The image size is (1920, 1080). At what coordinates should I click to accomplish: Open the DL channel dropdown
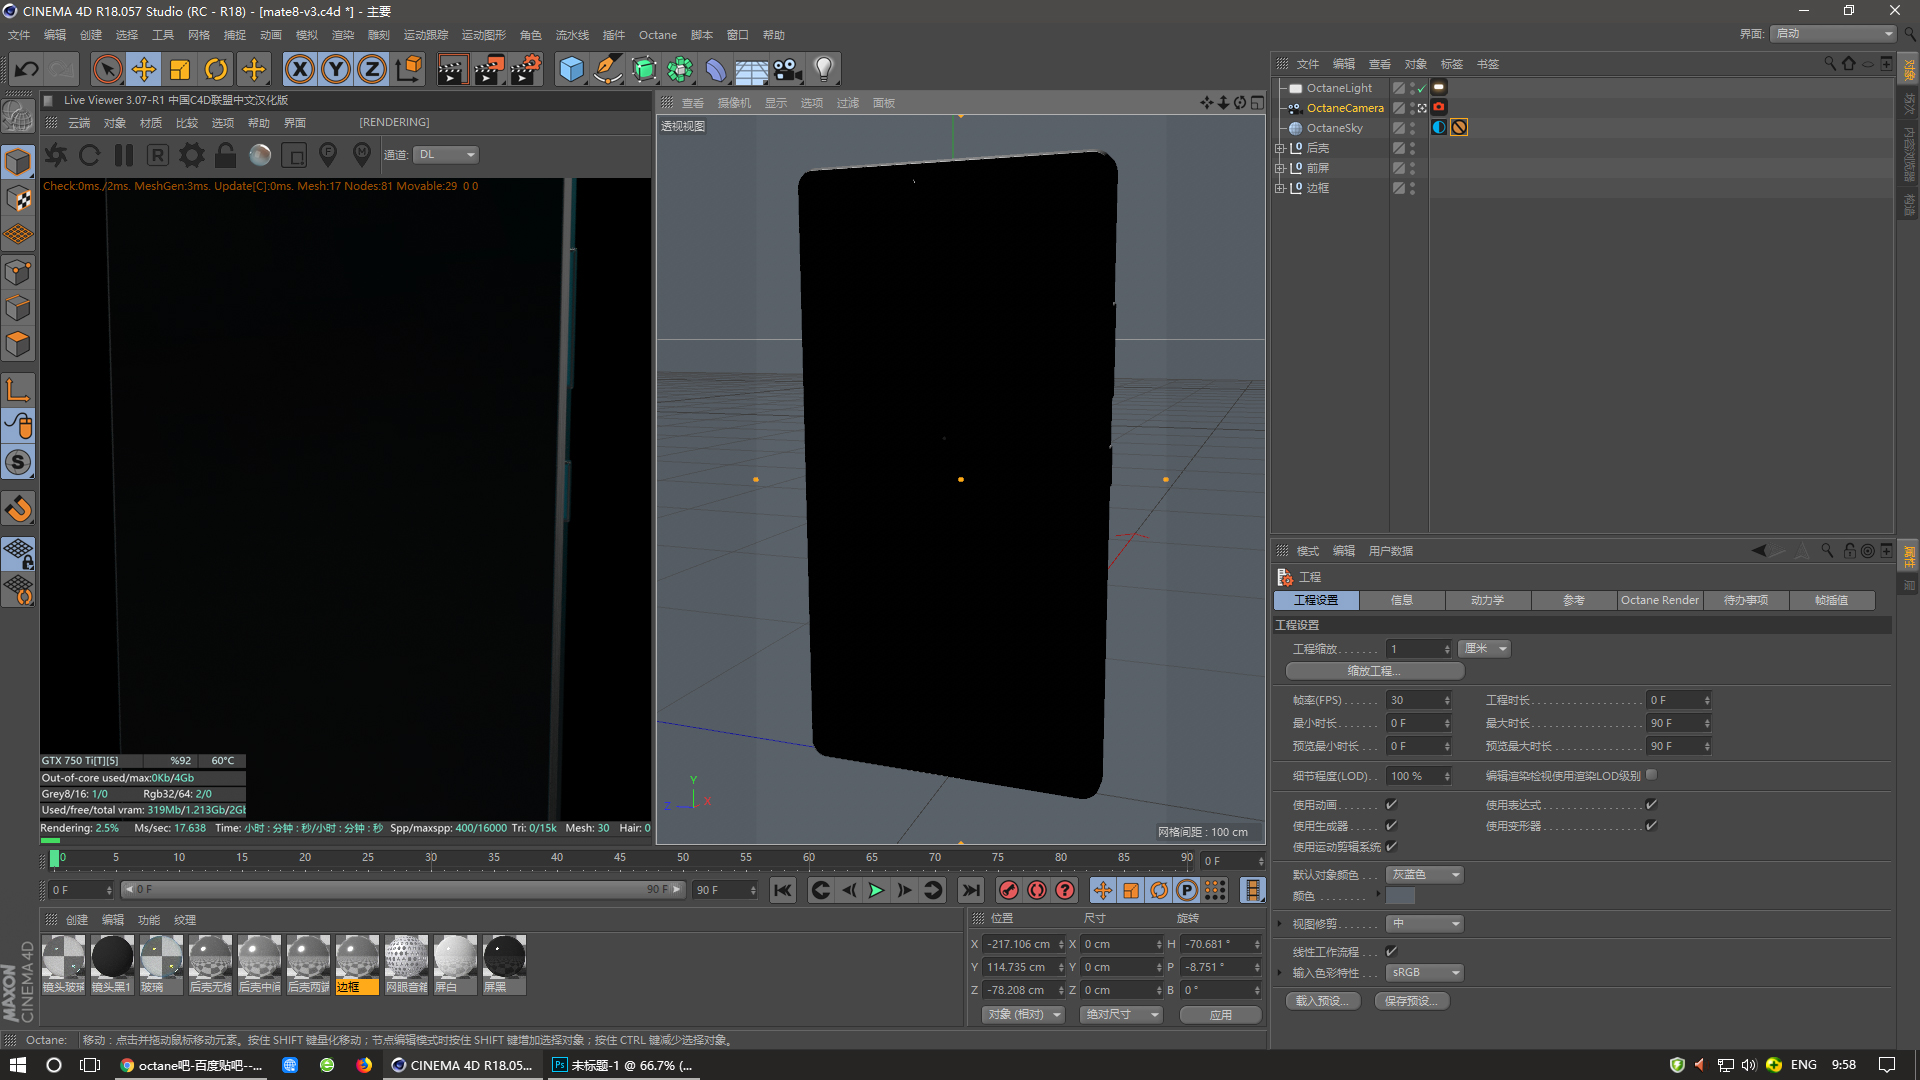(x=445, y=155)
